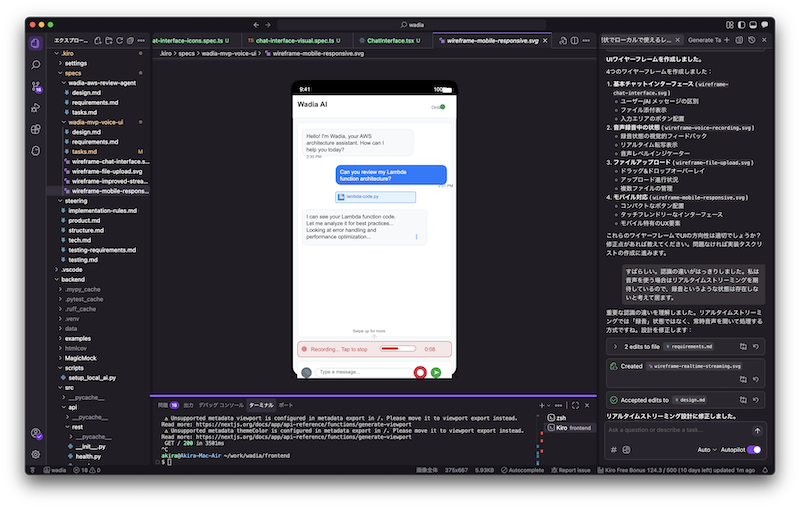Add context with the hash icon

point(614,450)
